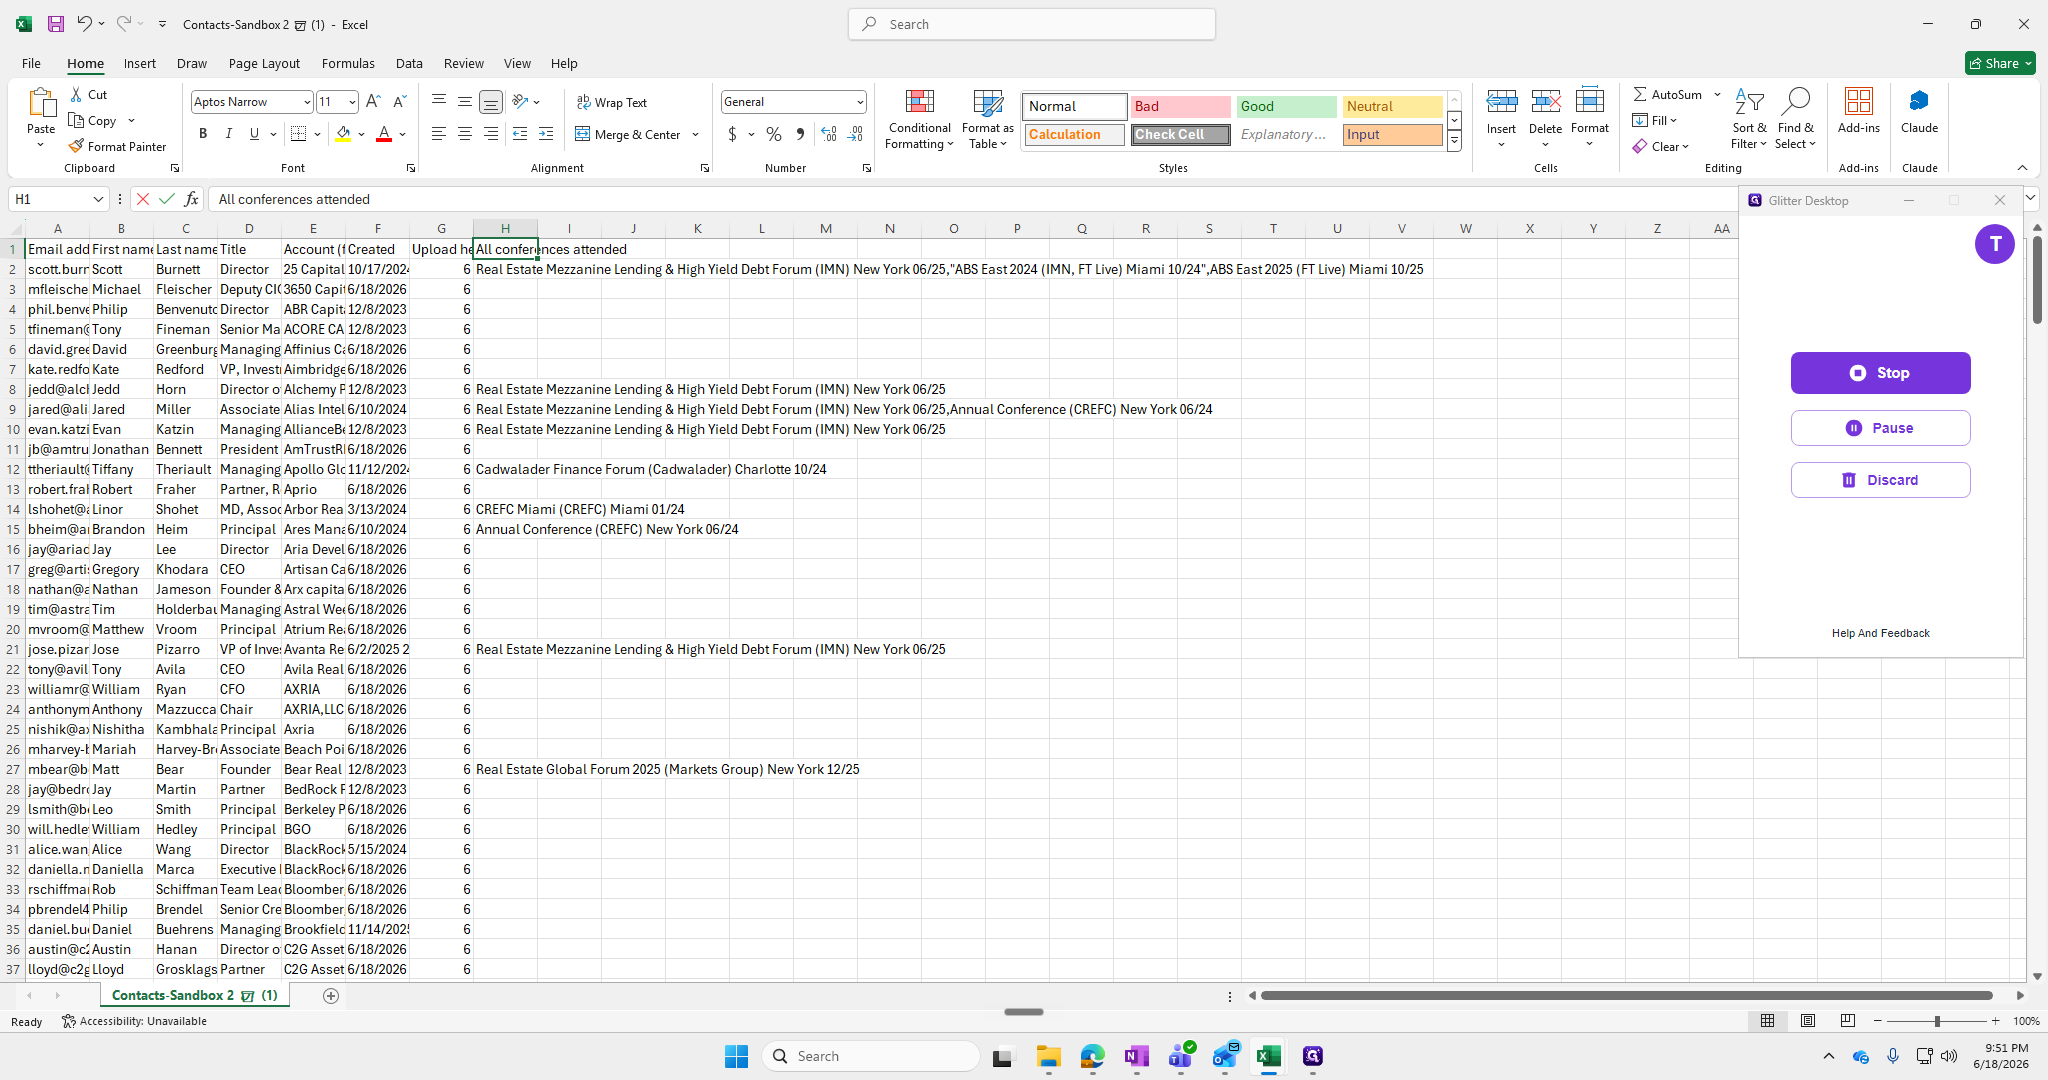Click the Insert cells icon
The width and height of the screenshot is (2048, 1080).
tap(1501, 102)
